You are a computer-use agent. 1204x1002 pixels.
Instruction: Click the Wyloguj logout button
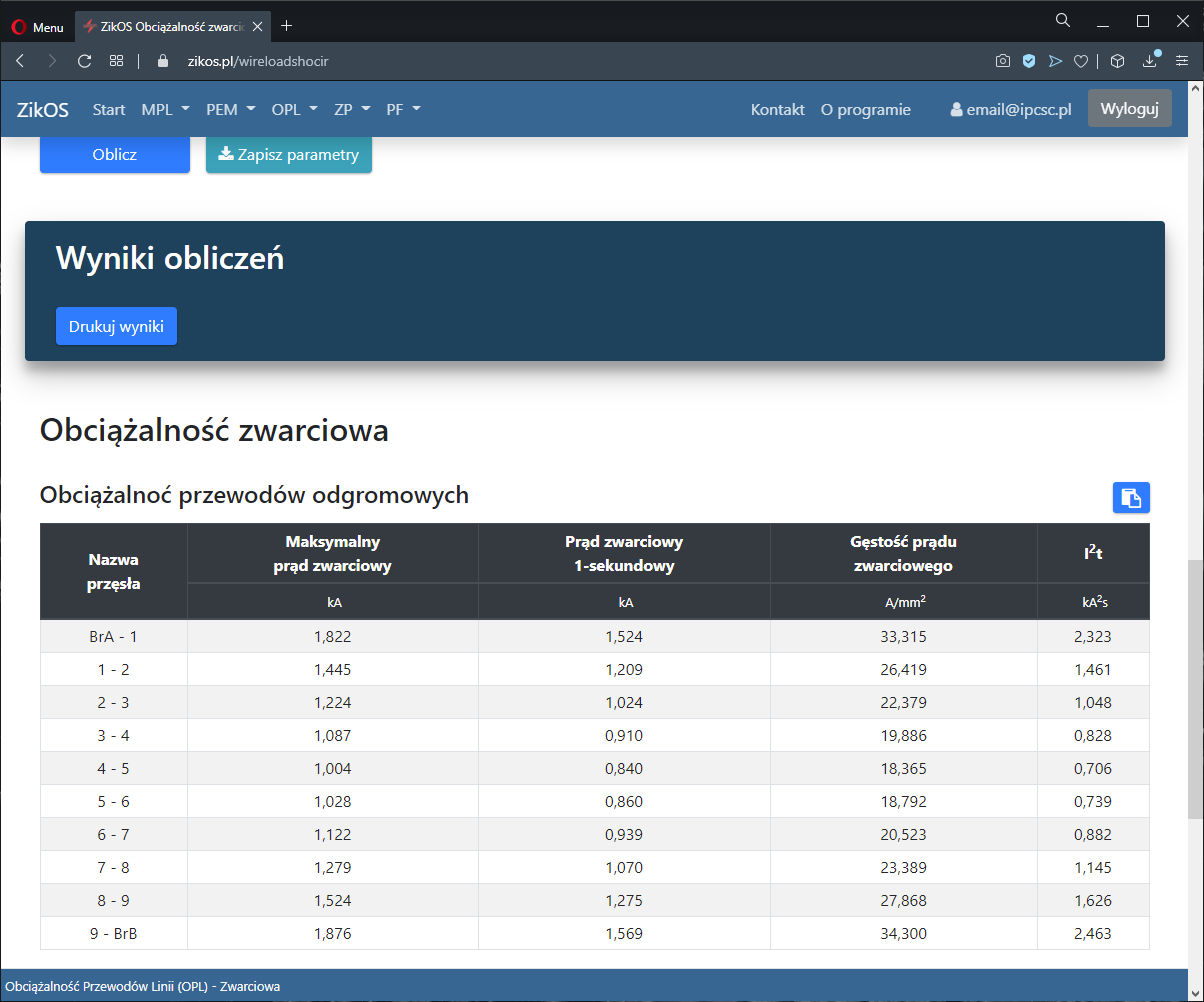[1129, 109]
